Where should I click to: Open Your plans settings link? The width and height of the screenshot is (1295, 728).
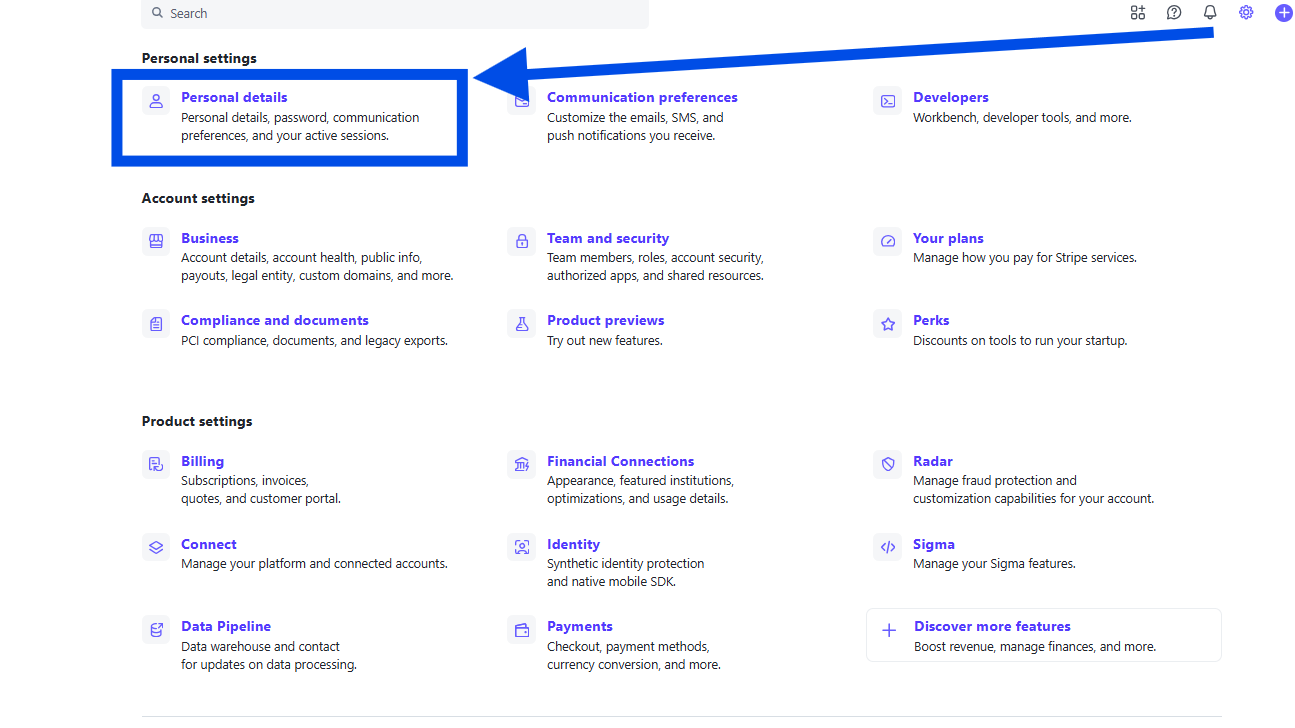click(948, 238)
